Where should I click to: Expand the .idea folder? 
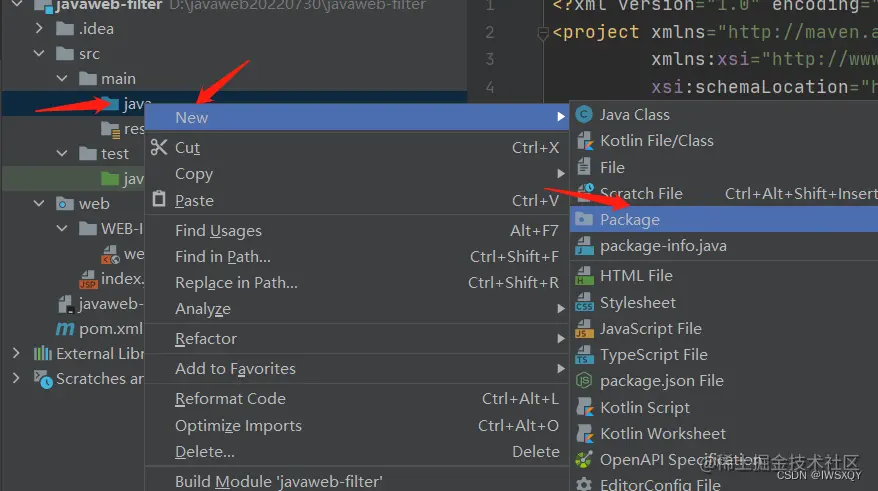click(x=39, y=27)
